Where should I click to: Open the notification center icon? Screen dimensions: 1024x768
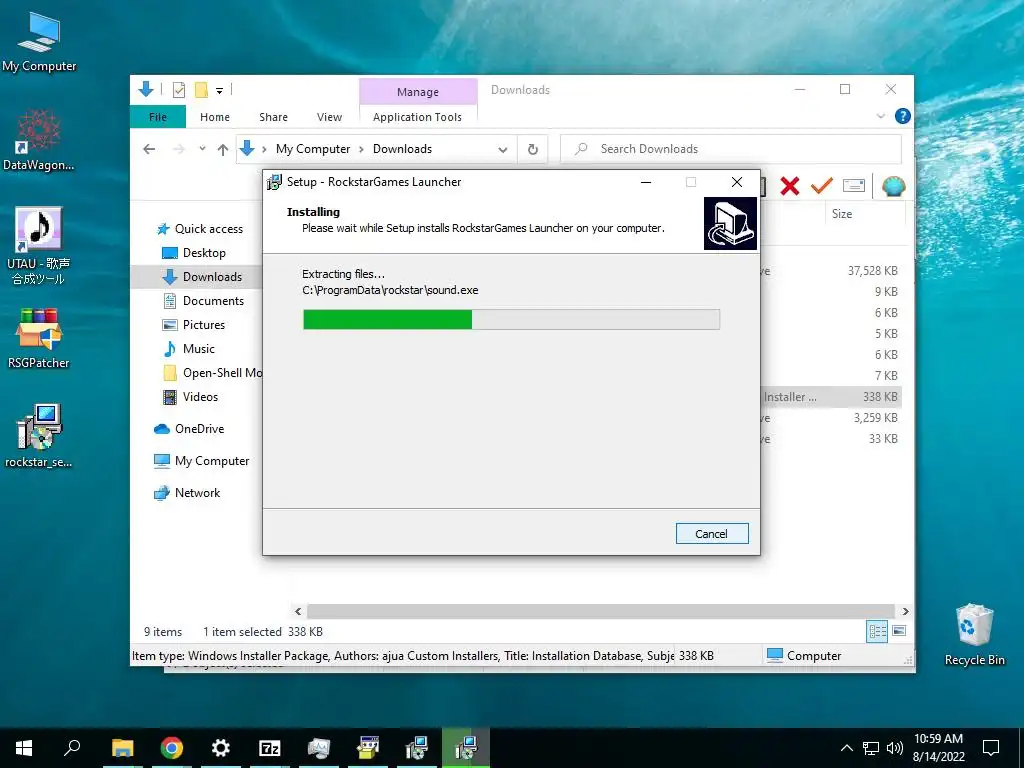pyautogui.click(x=991, y=748)
